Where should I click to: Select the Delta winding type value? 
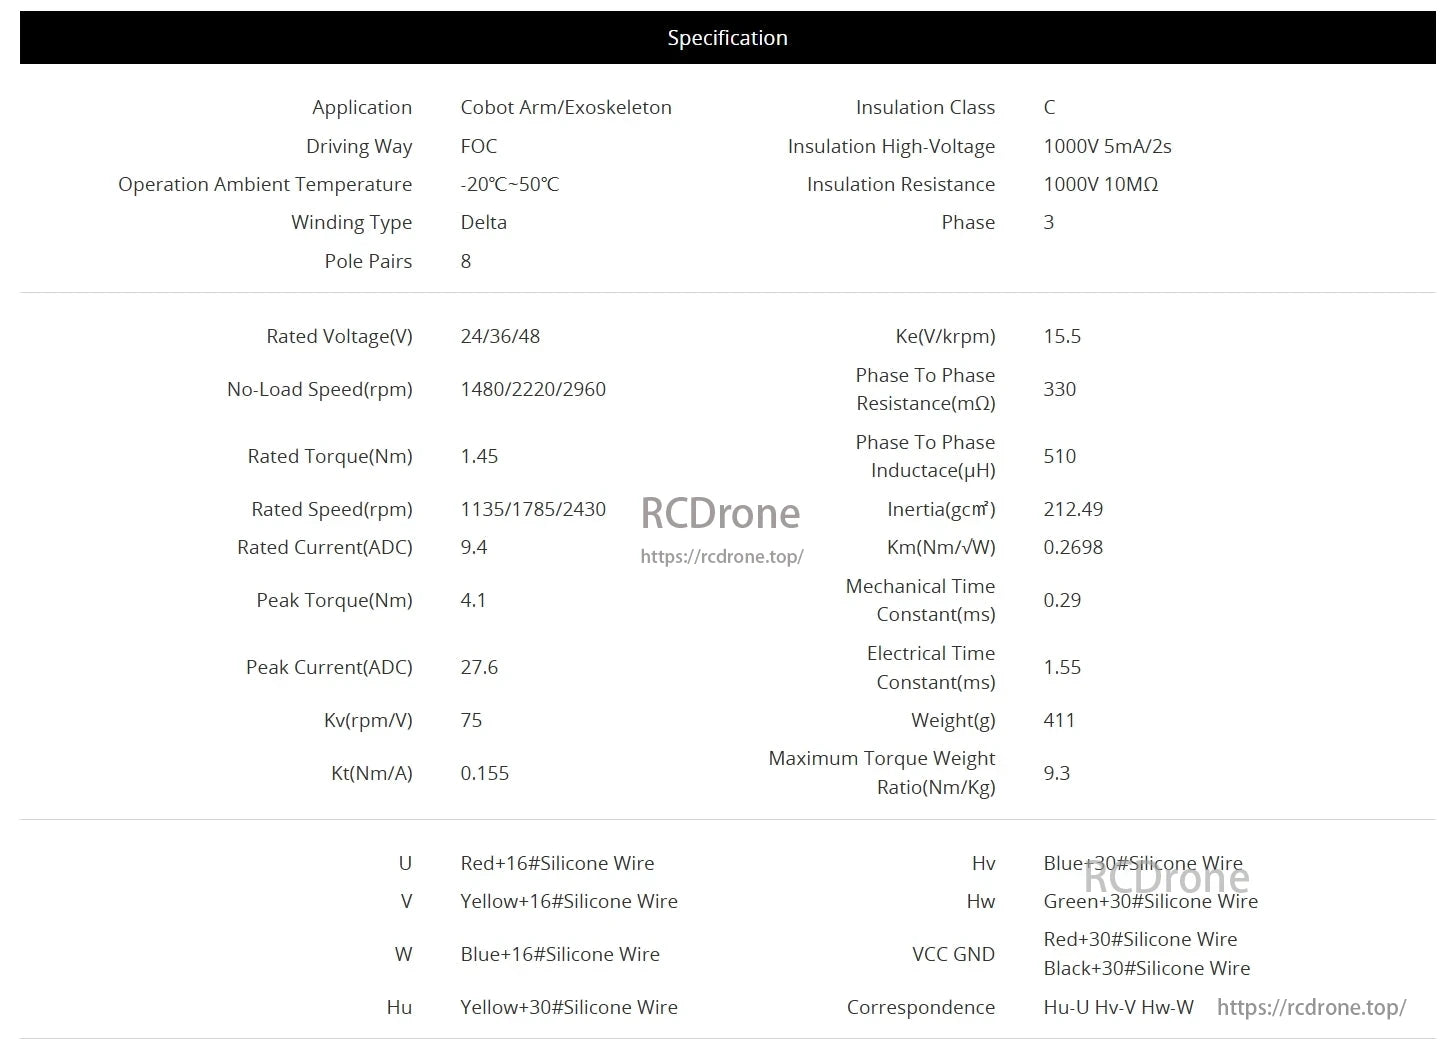point(483,222)
